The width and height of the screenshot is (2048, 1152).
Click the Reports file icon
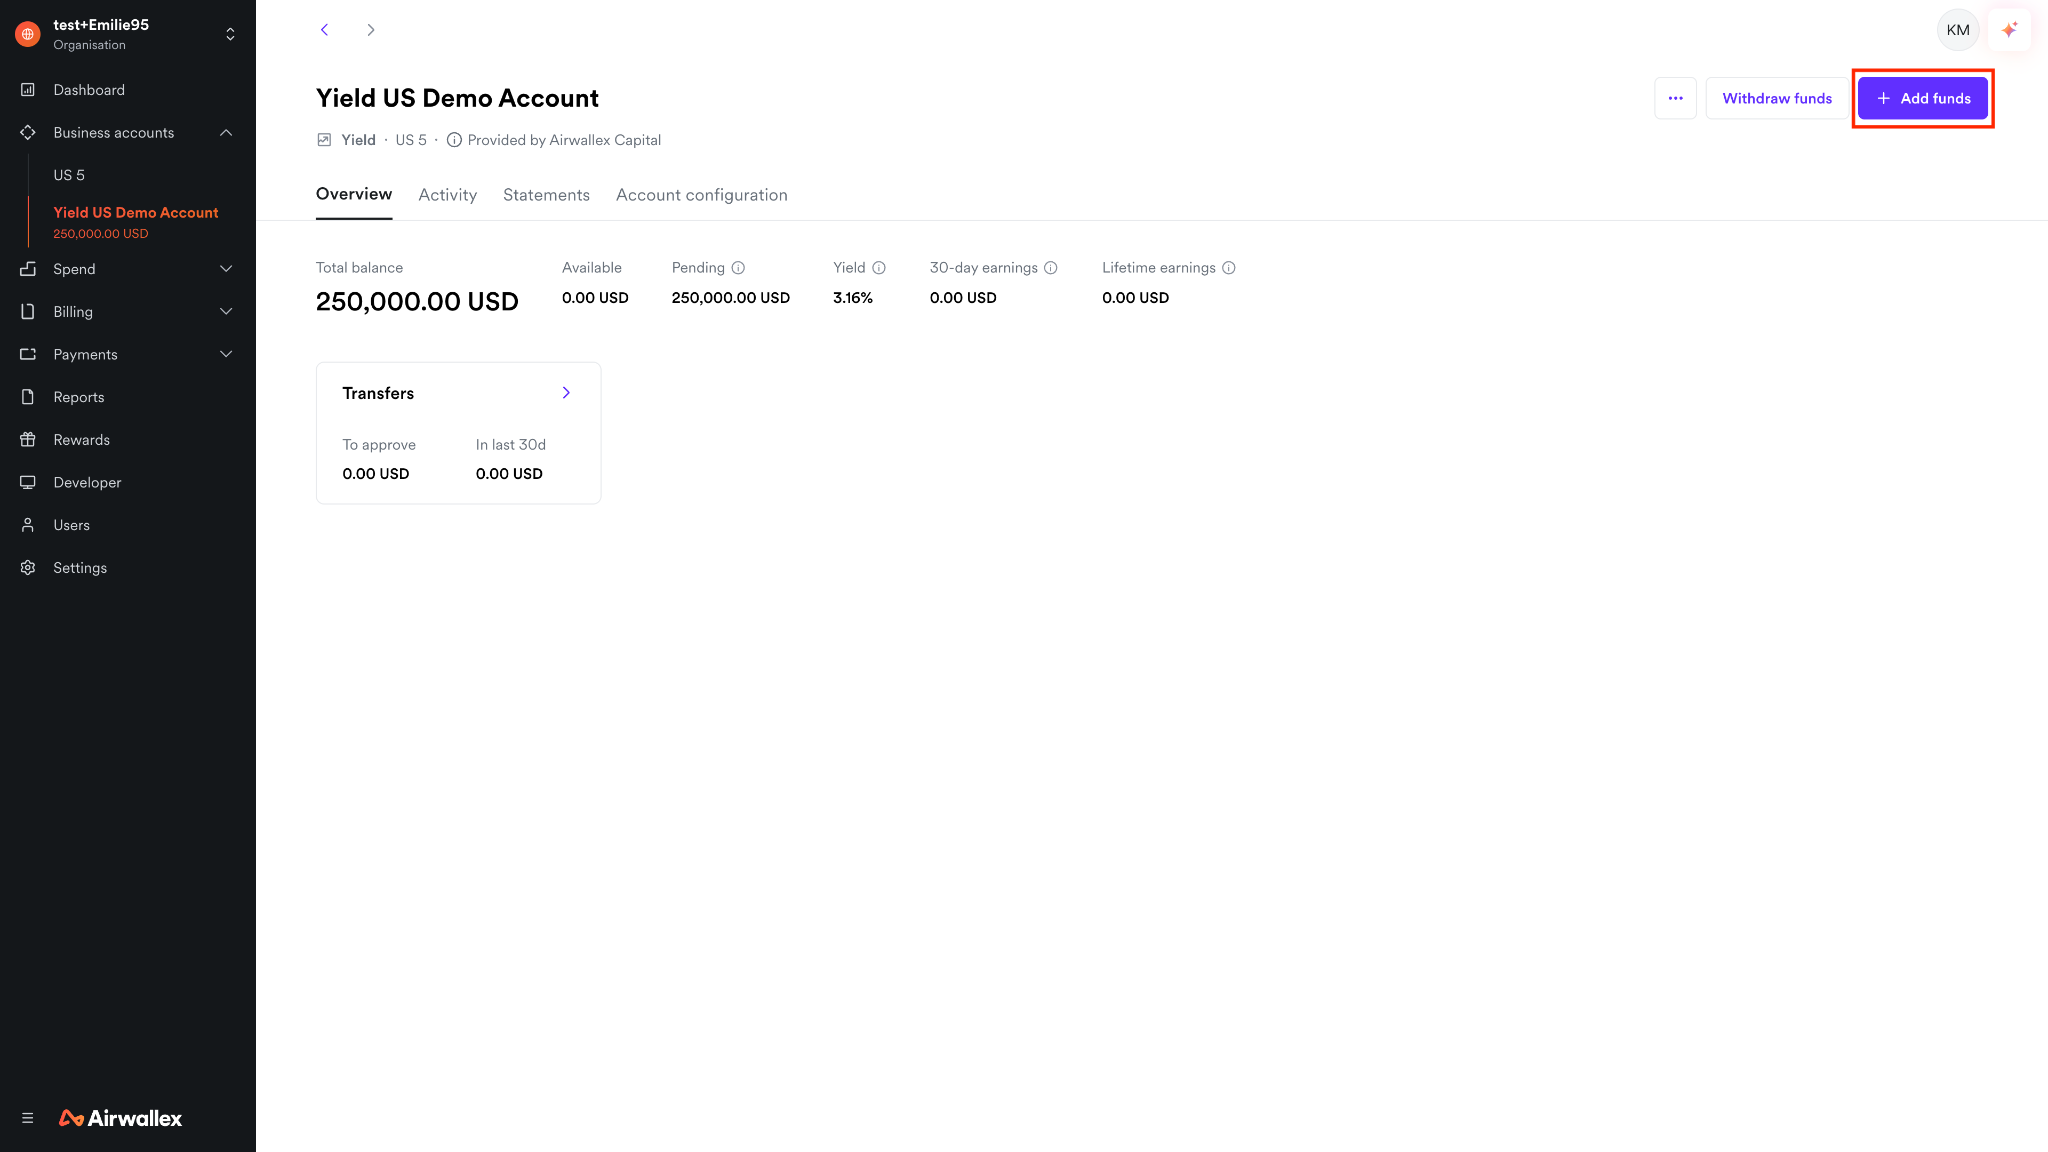pos(28,397)
